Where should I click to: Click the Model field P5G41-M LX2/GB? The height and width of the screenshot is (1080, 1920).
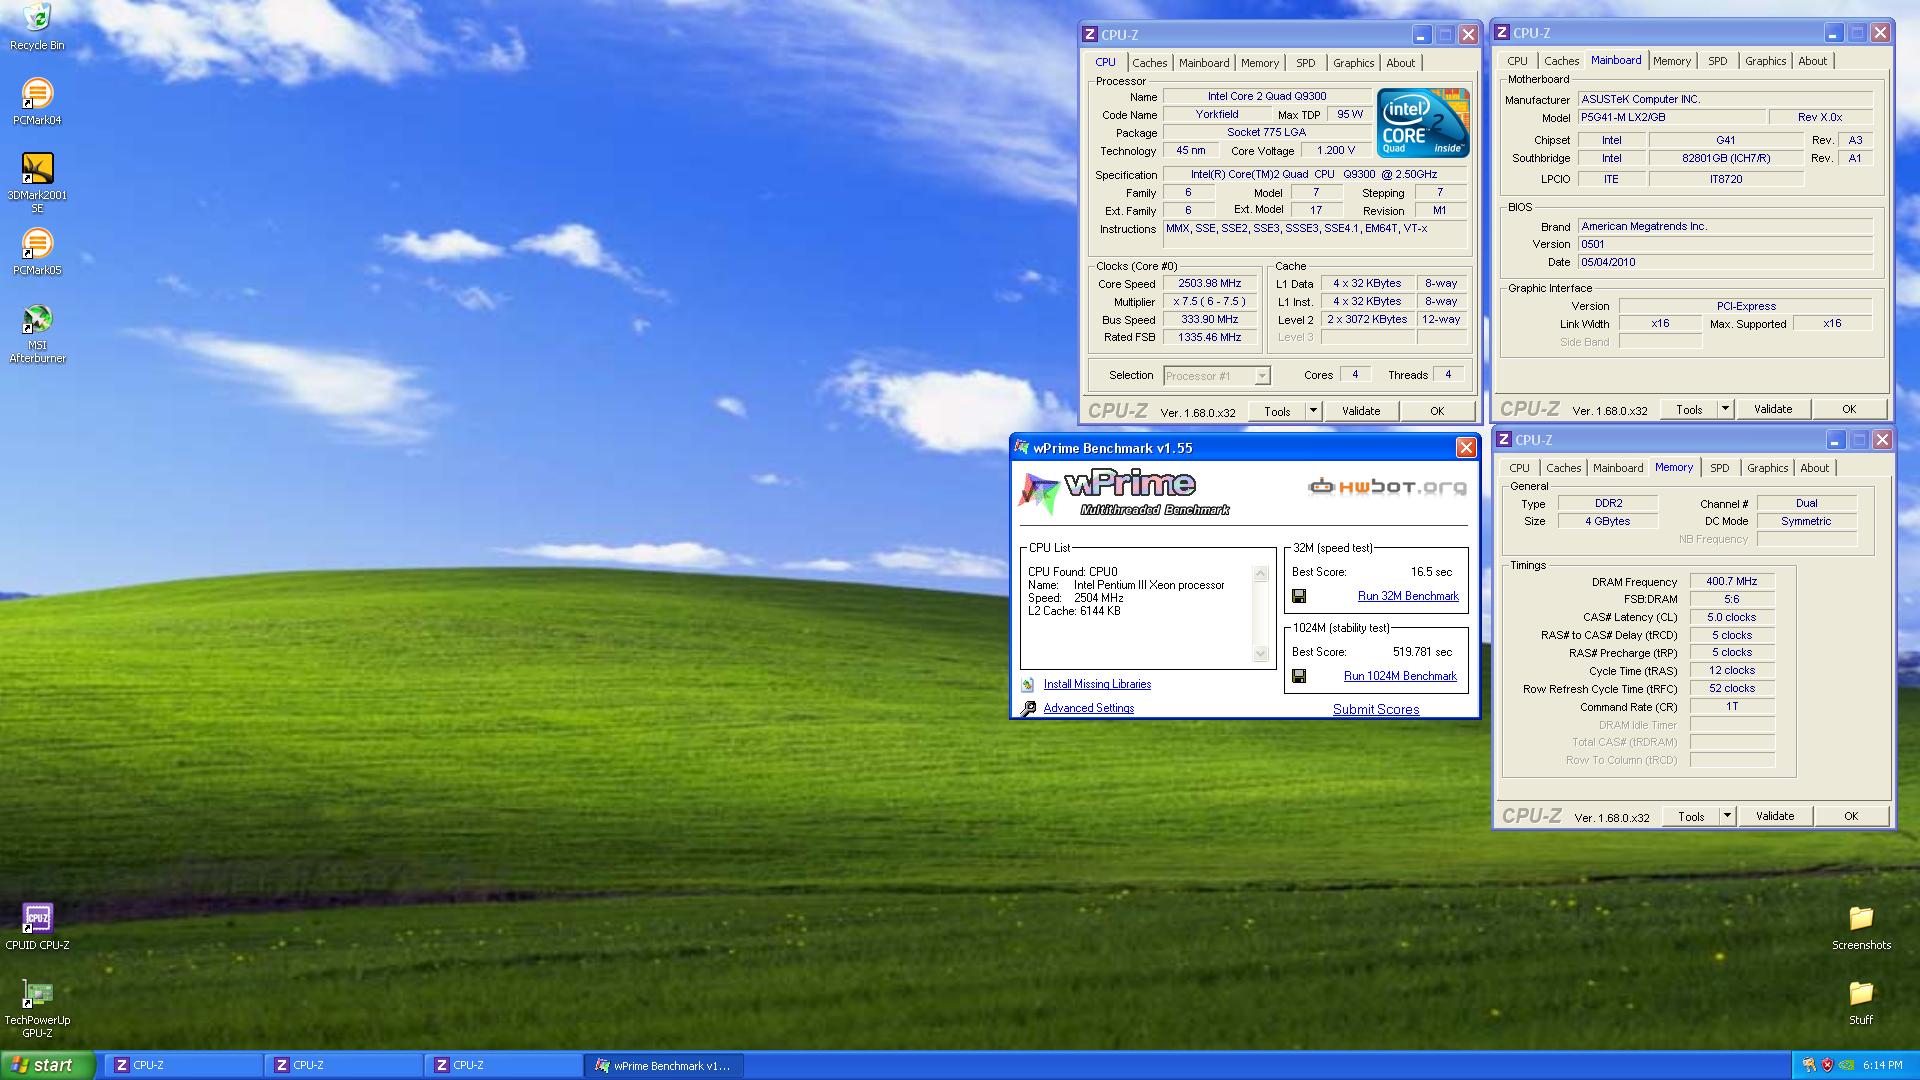pos(1670,117)
